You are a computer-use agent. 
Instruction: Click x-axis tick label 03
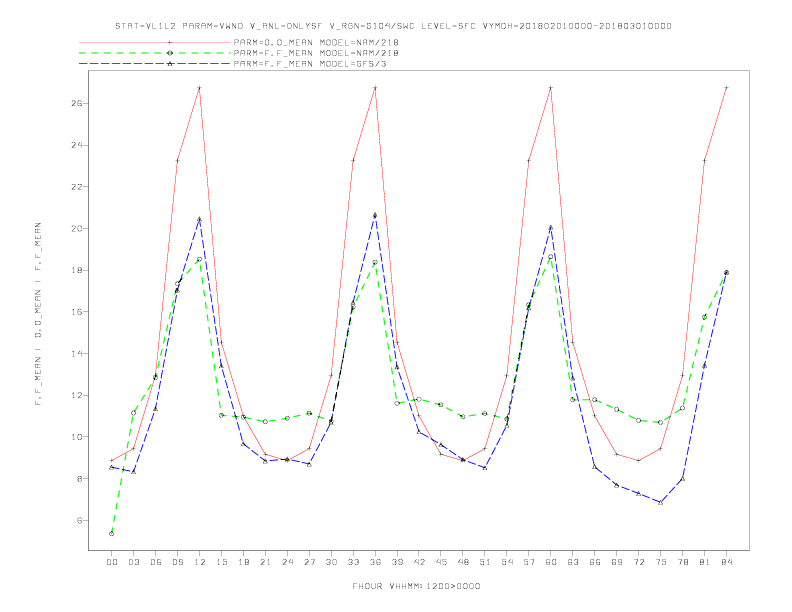(133, 562)
